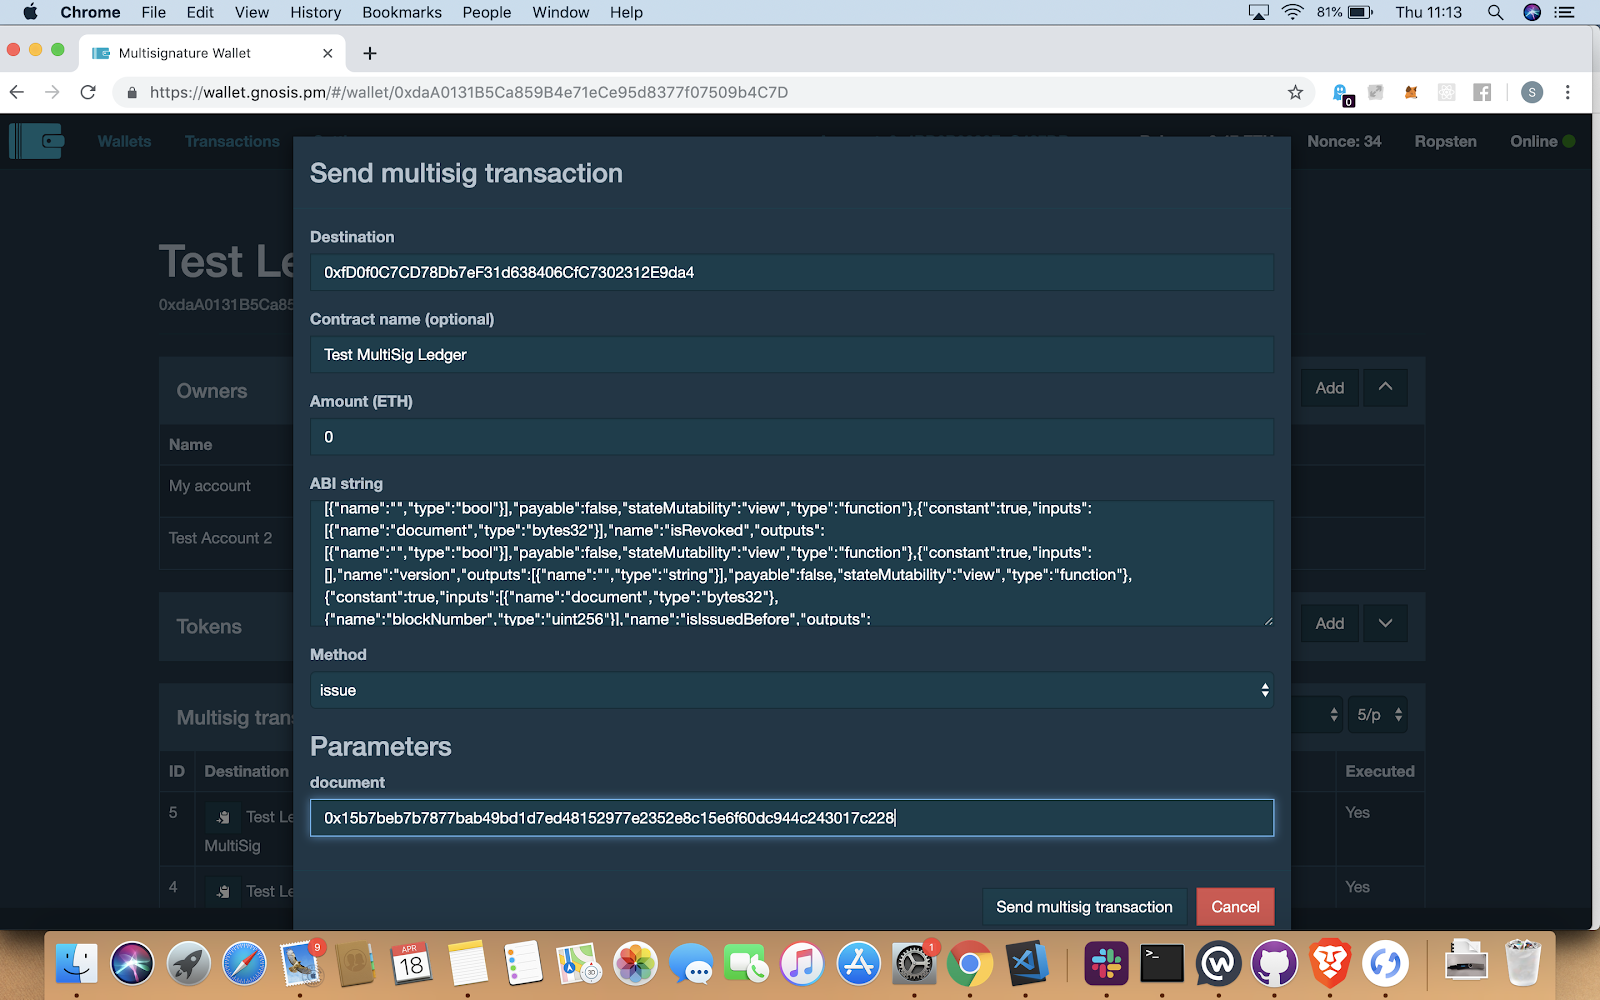Viewport: 1600px width, 1000px height.
Task: Click the MetaMask fox extension icon
Action: tap(1411, 92)
